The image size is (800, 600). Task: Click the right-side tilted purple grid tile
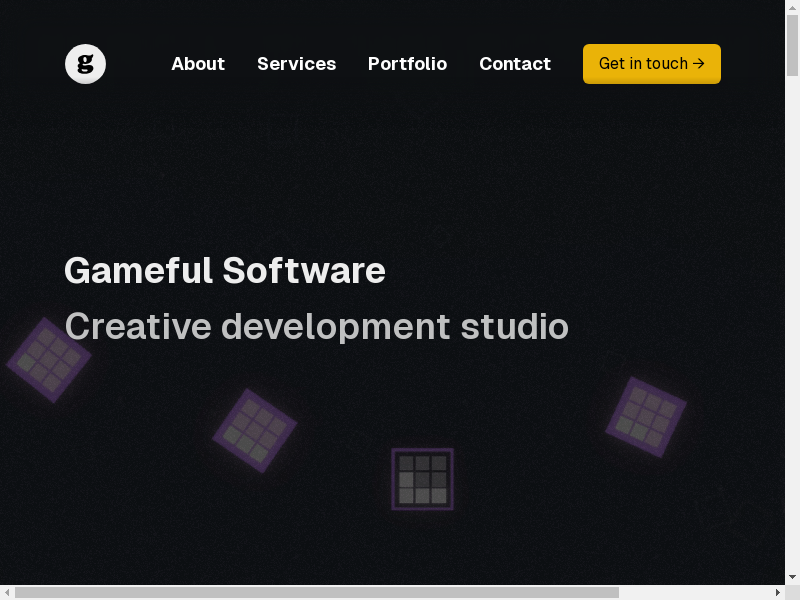[x=646, y=416]
